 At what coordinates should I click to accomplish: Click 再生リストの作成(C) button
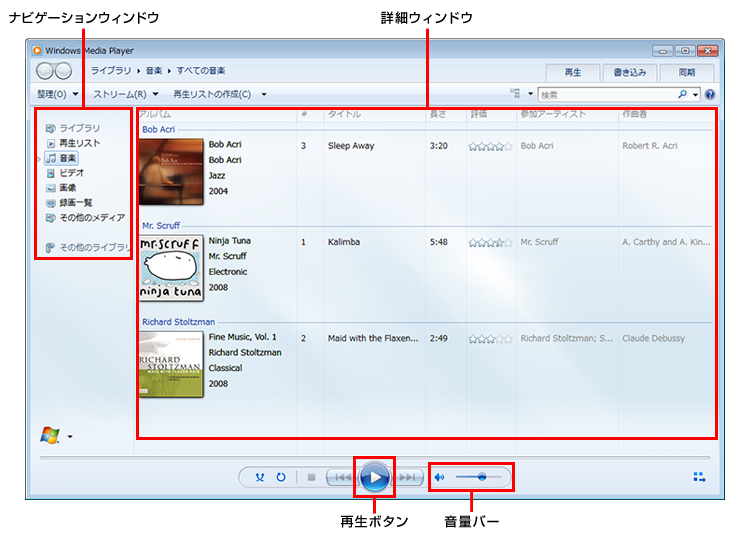click(x=212, y=94)
